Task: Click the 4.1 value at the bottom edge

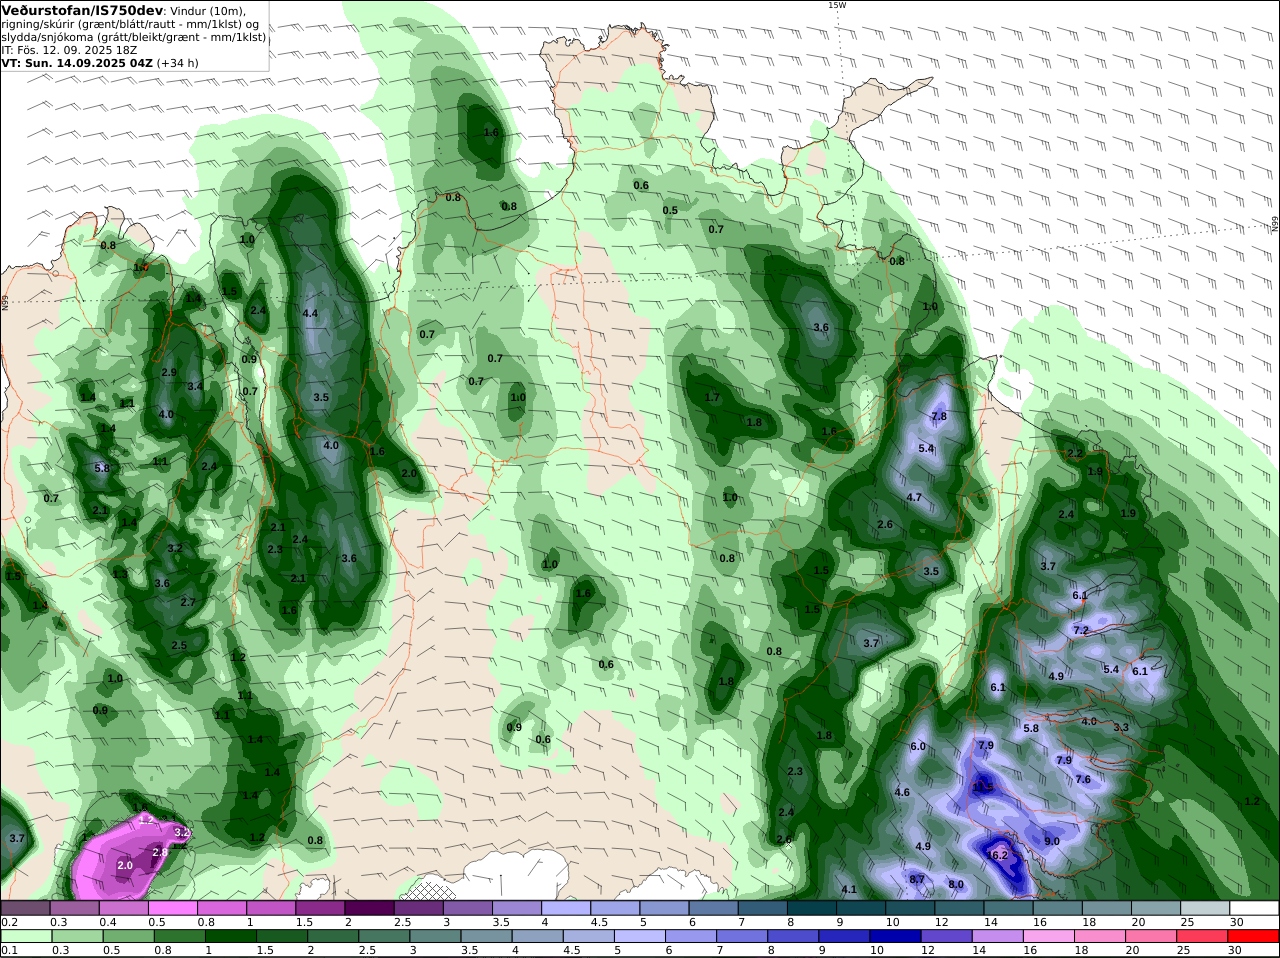Action: [849, 889]
